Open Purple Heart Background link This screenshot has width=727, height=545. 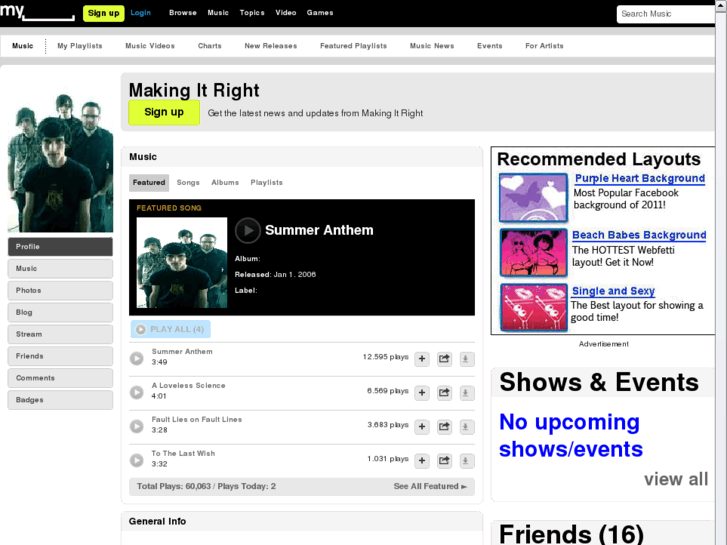tap(640, 179)
